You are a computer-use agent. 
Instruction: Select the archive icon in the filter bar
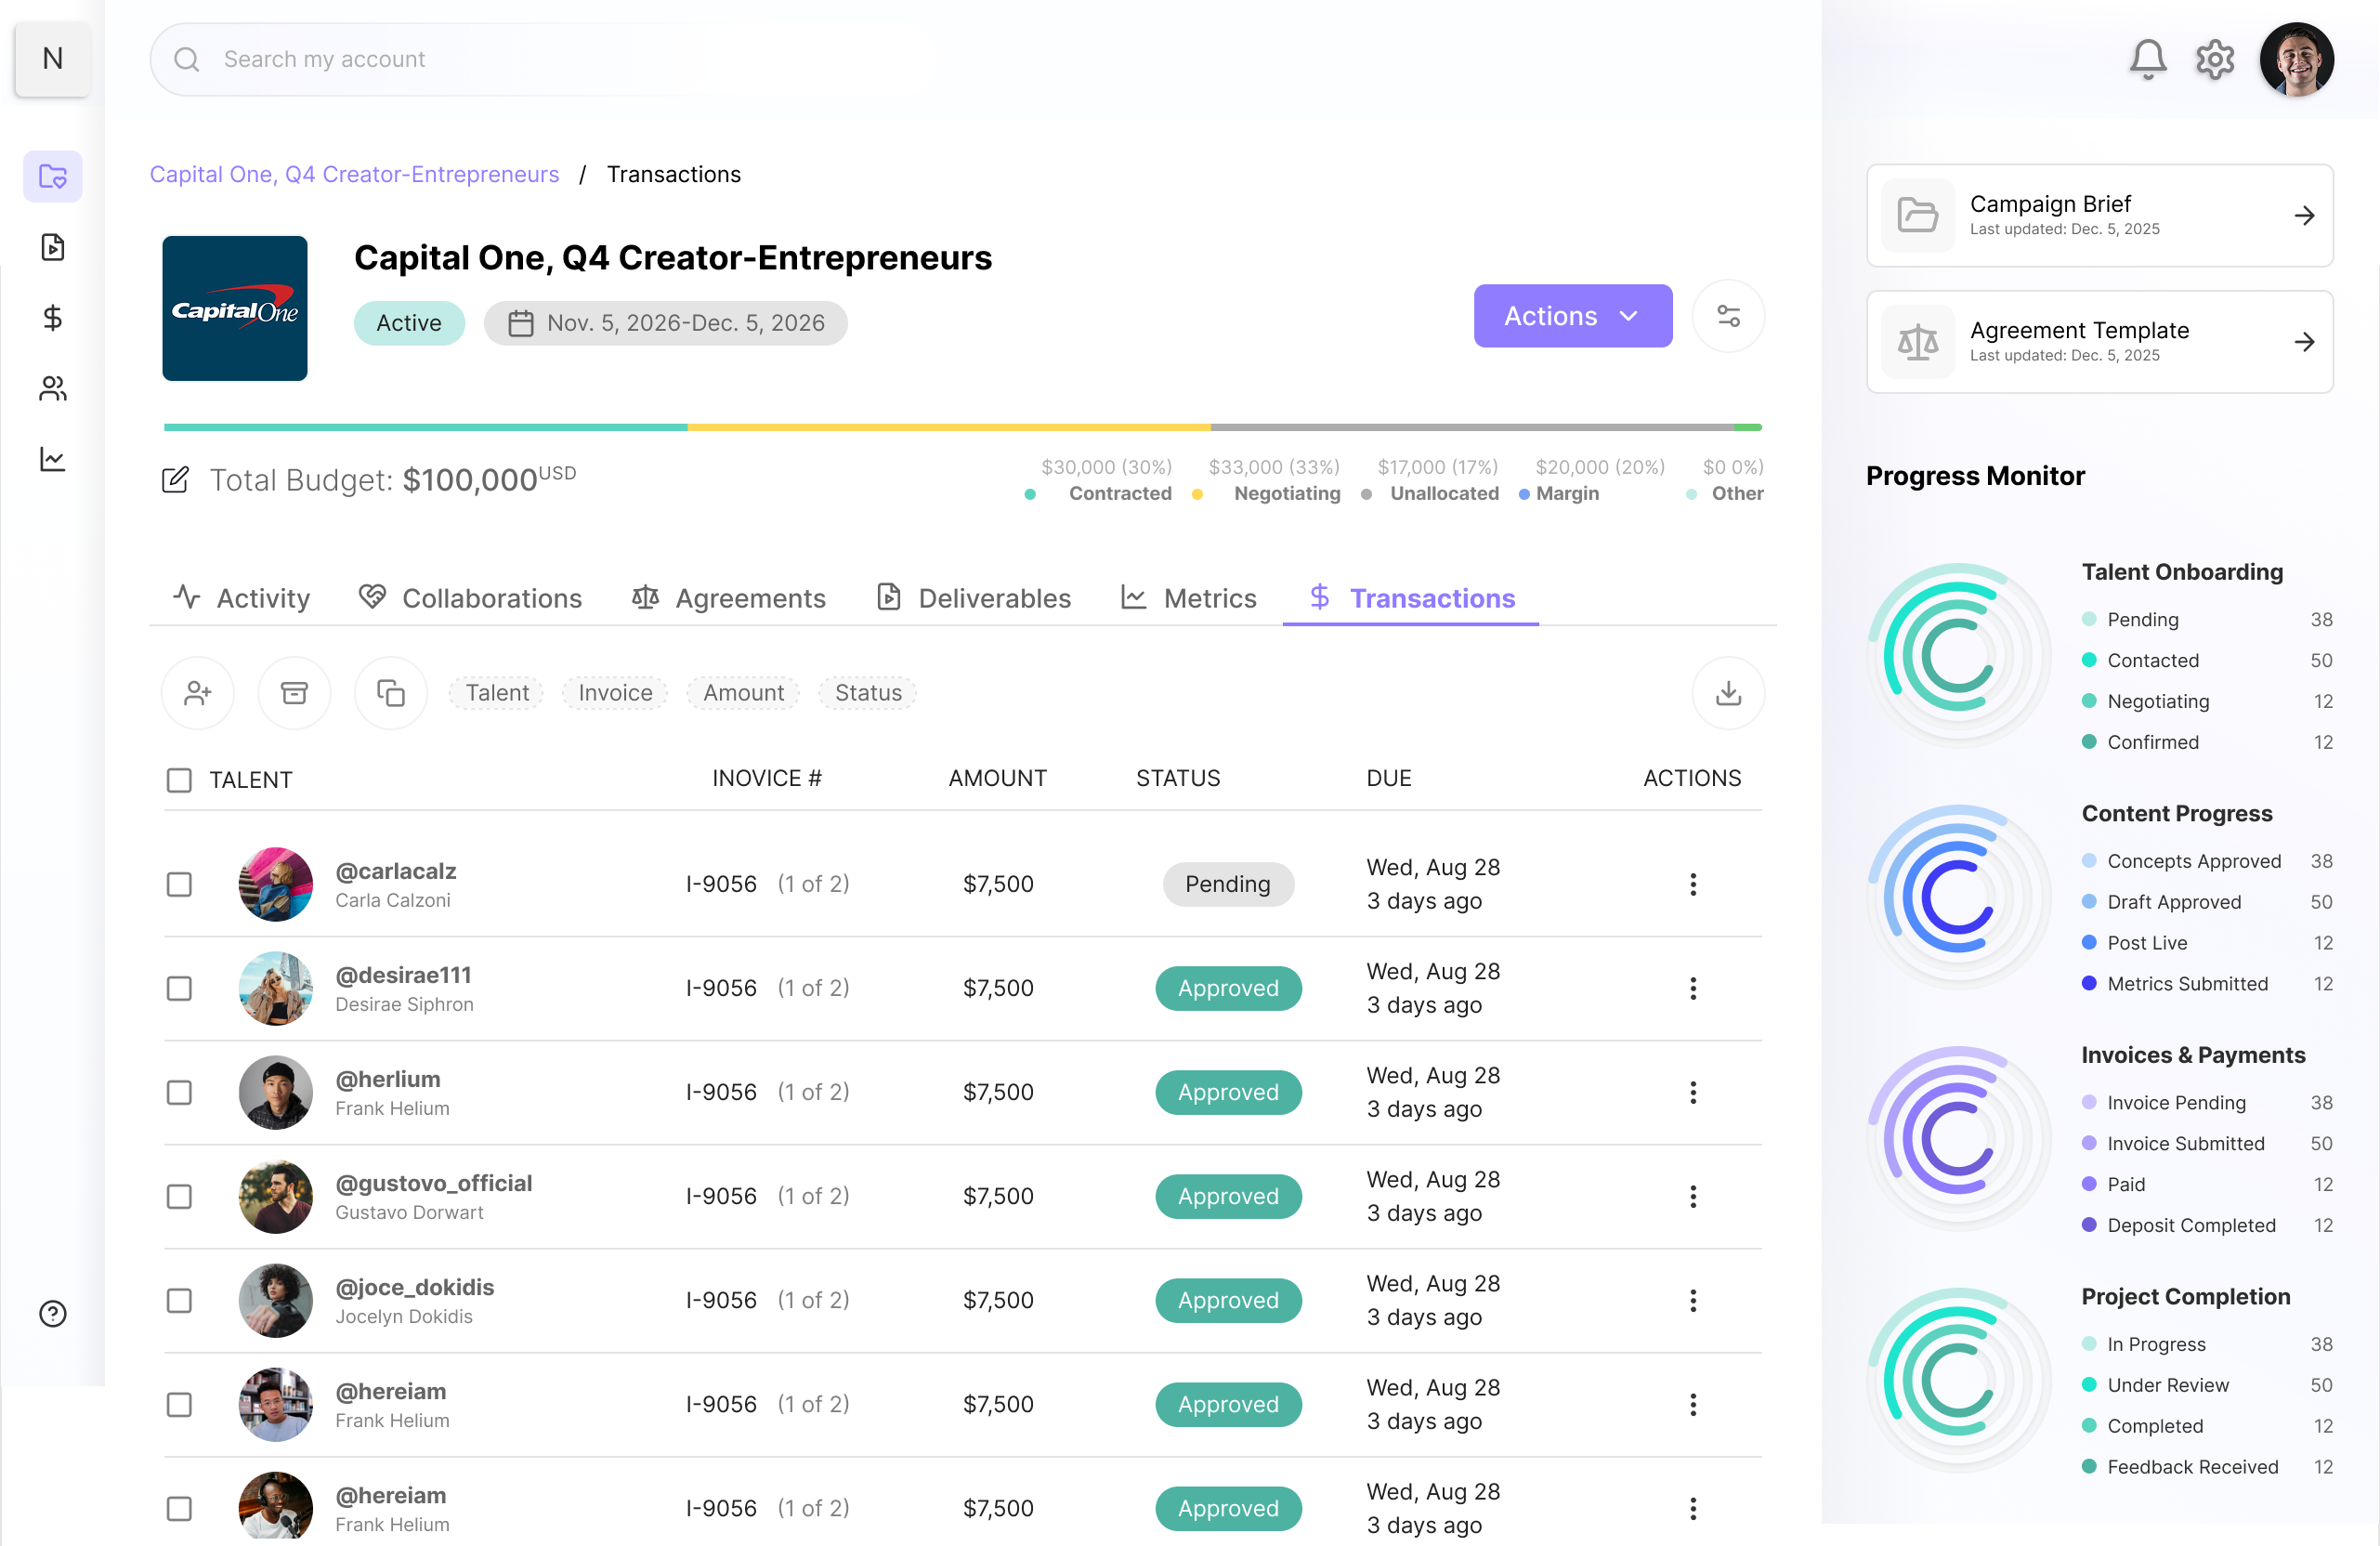294,692
